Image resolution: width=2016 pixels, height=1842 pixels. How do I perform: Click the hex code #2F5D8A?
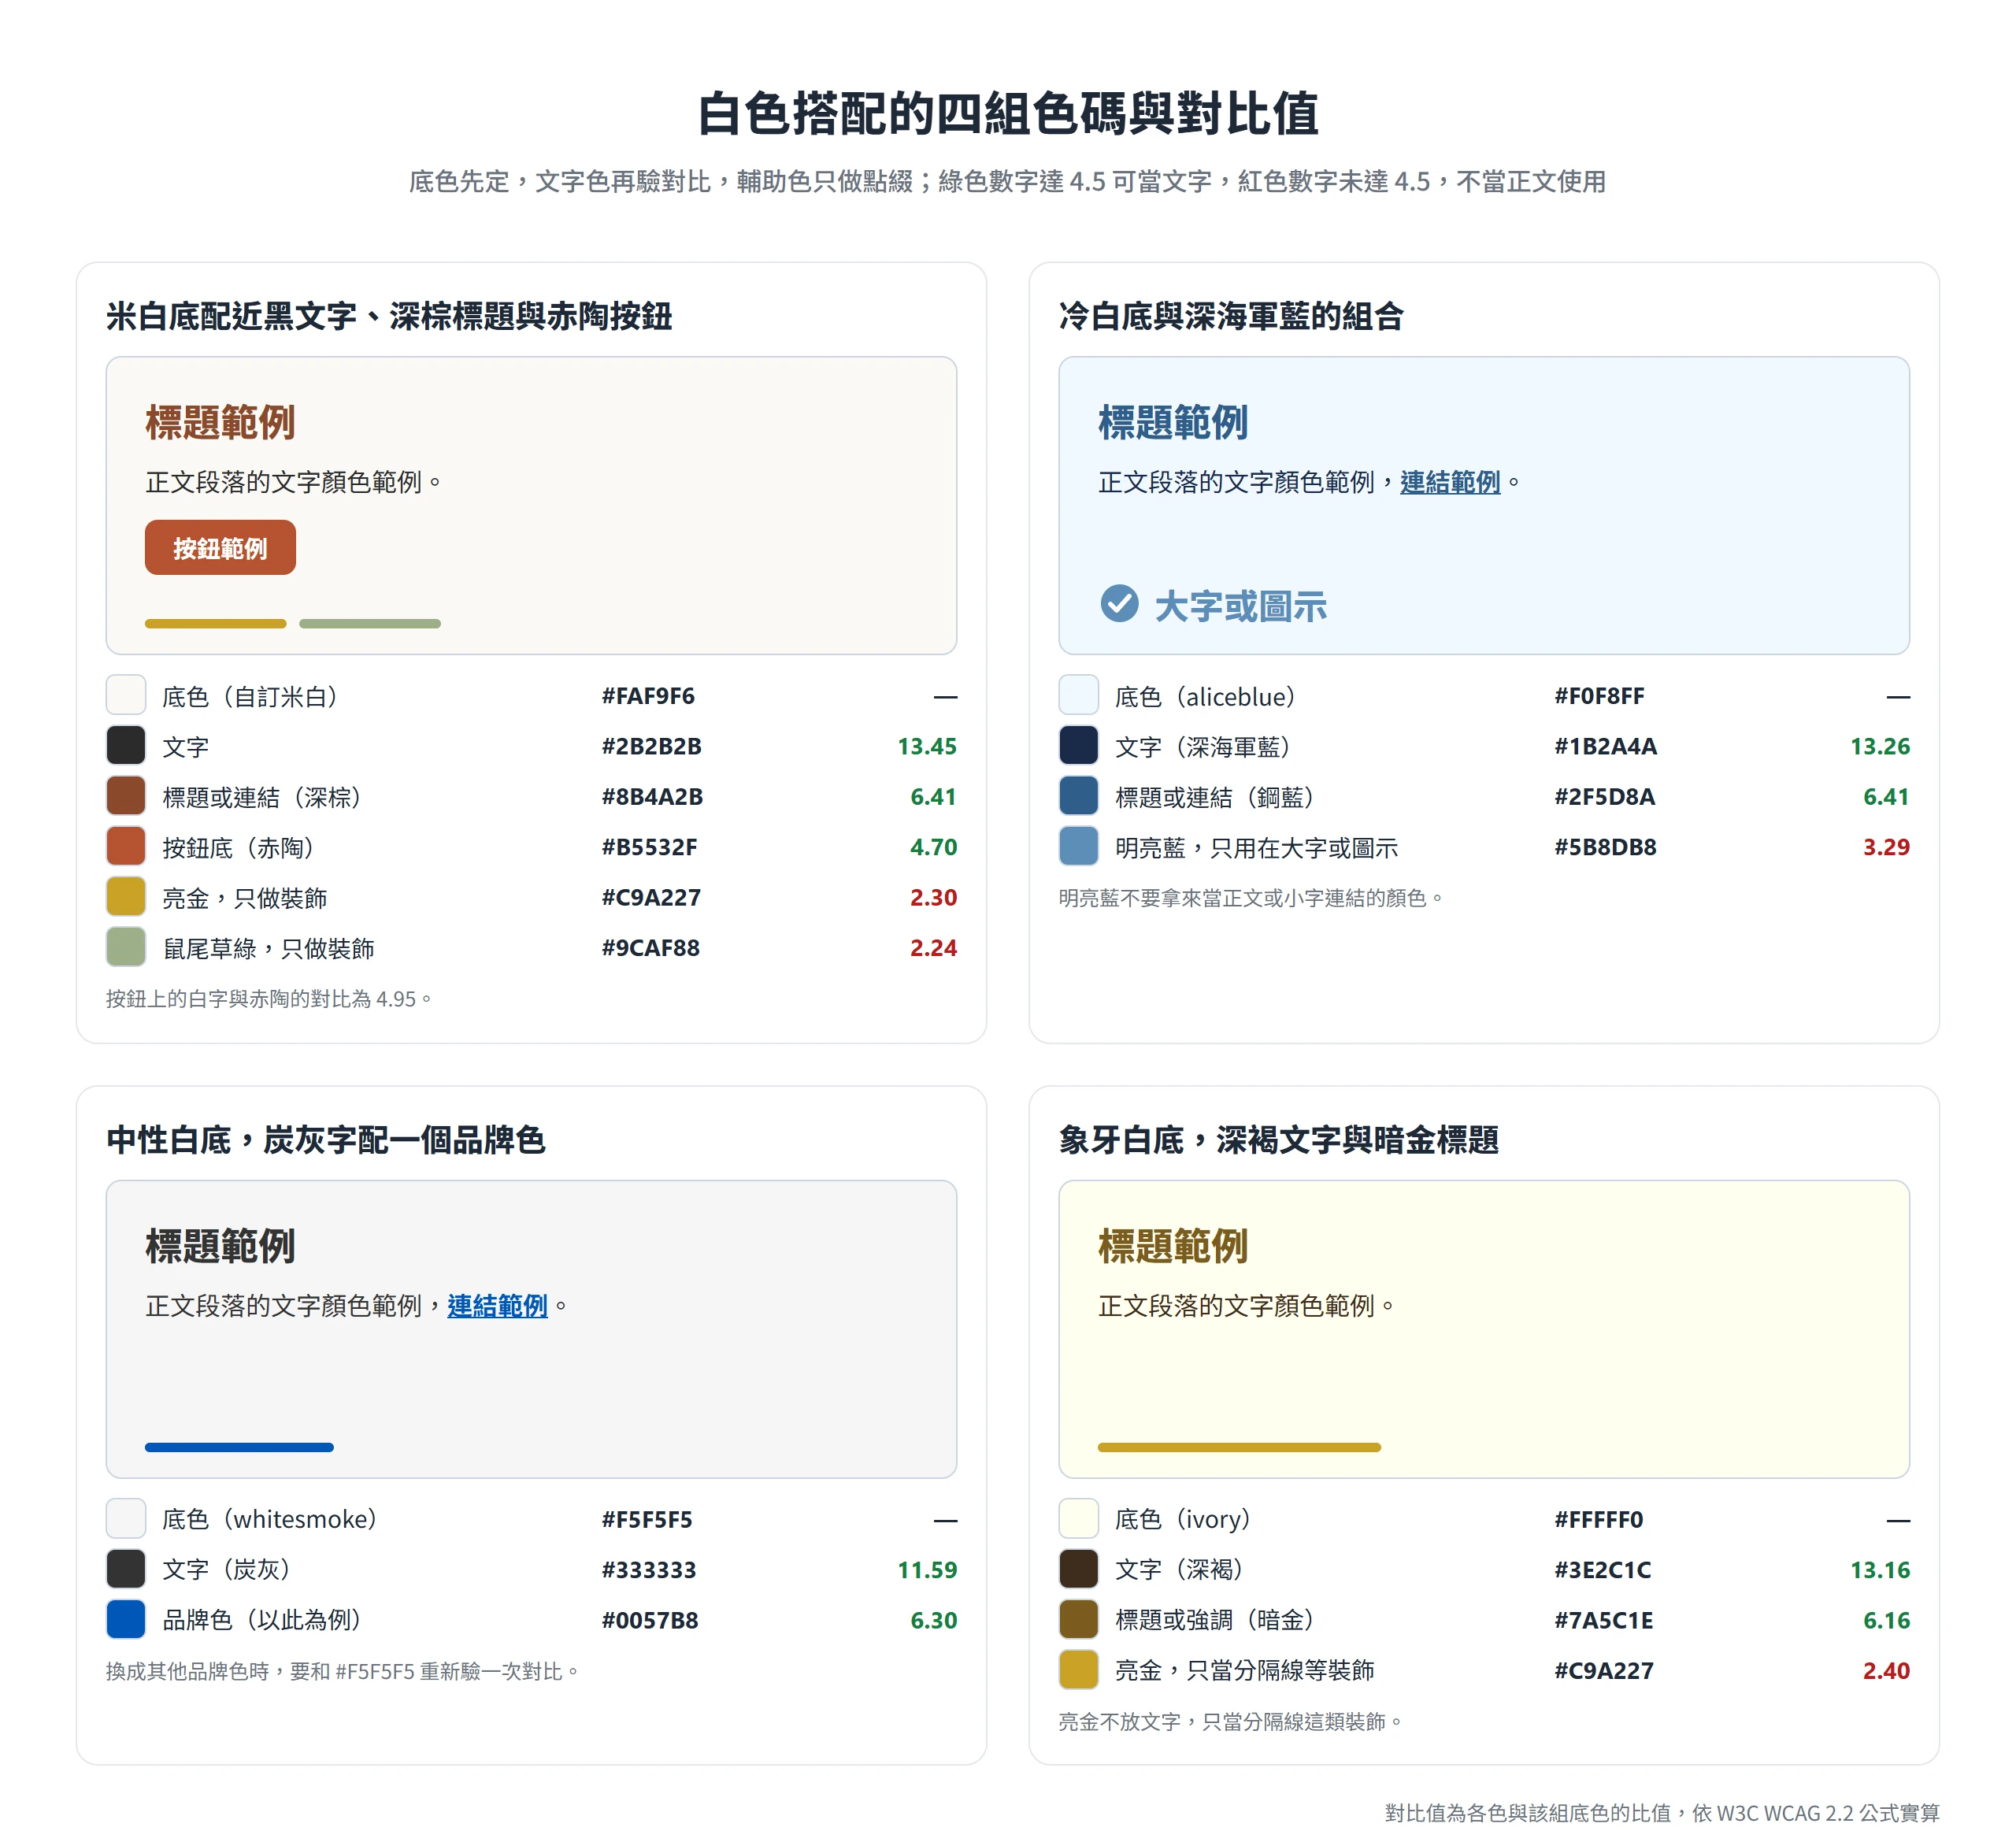pyautogui.click(x=1604, y=797)
